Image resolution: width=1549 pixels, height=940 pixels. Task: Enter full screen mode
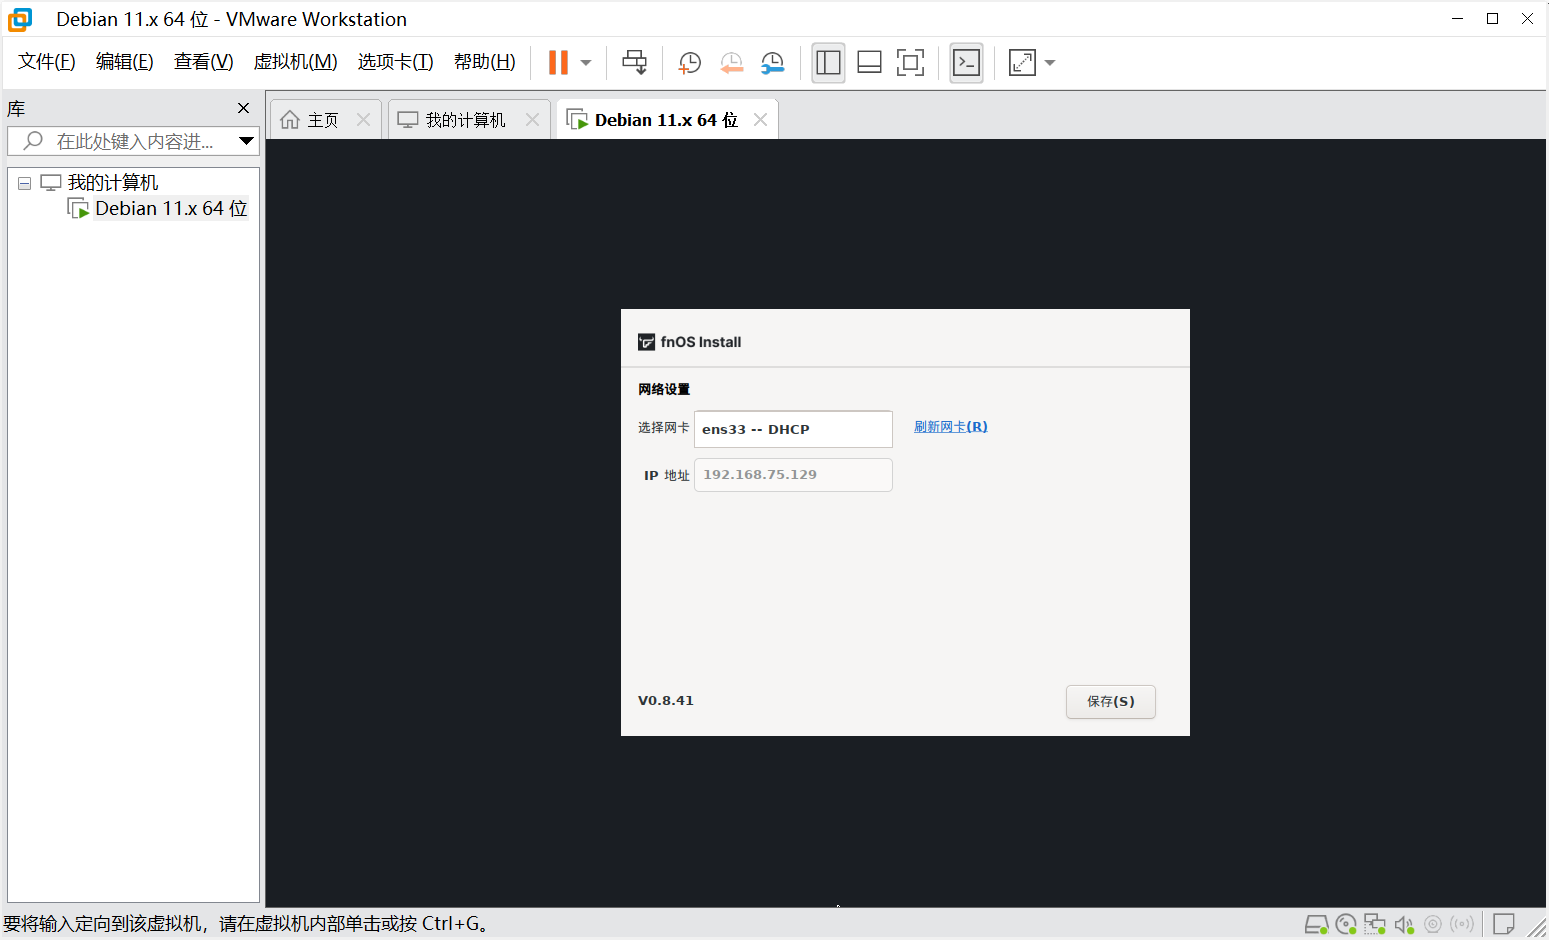(x=910, y=63)
